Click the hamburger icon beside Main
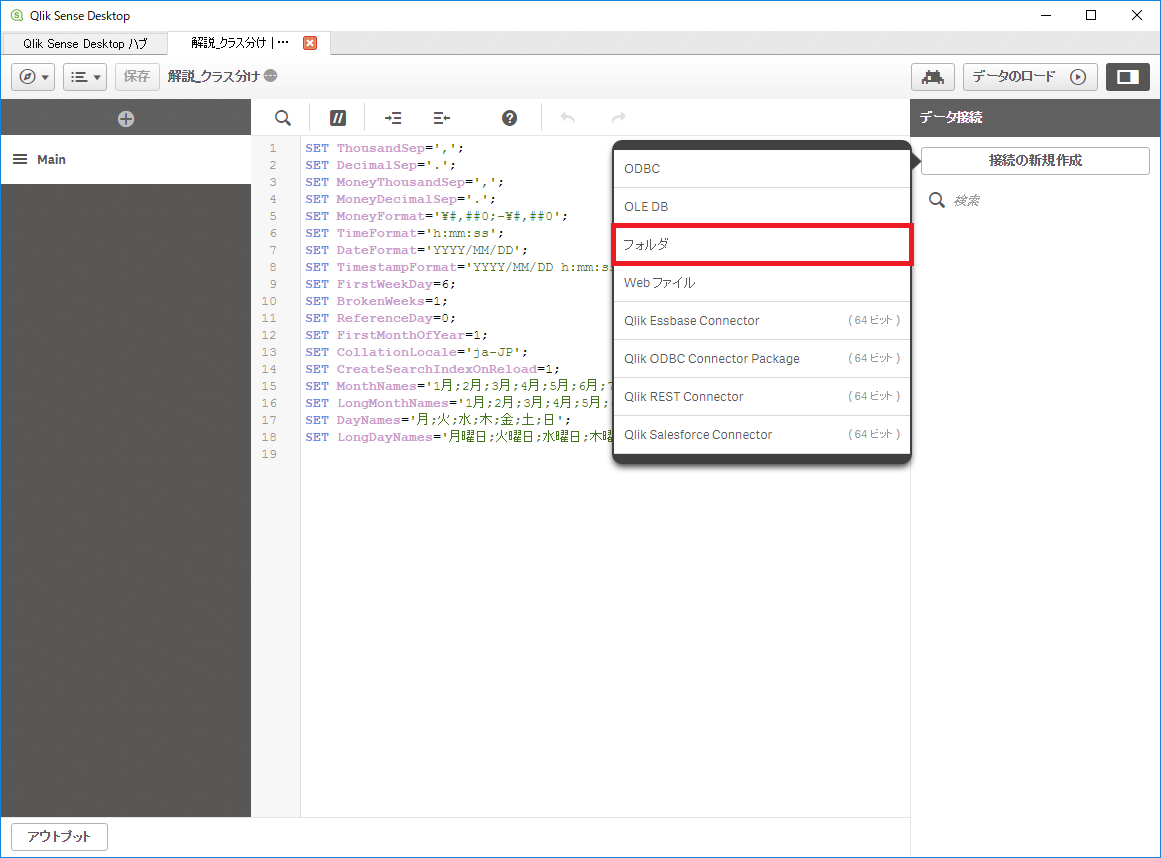This screenshot has height=858, width=1161. click(x=20, y=159)
